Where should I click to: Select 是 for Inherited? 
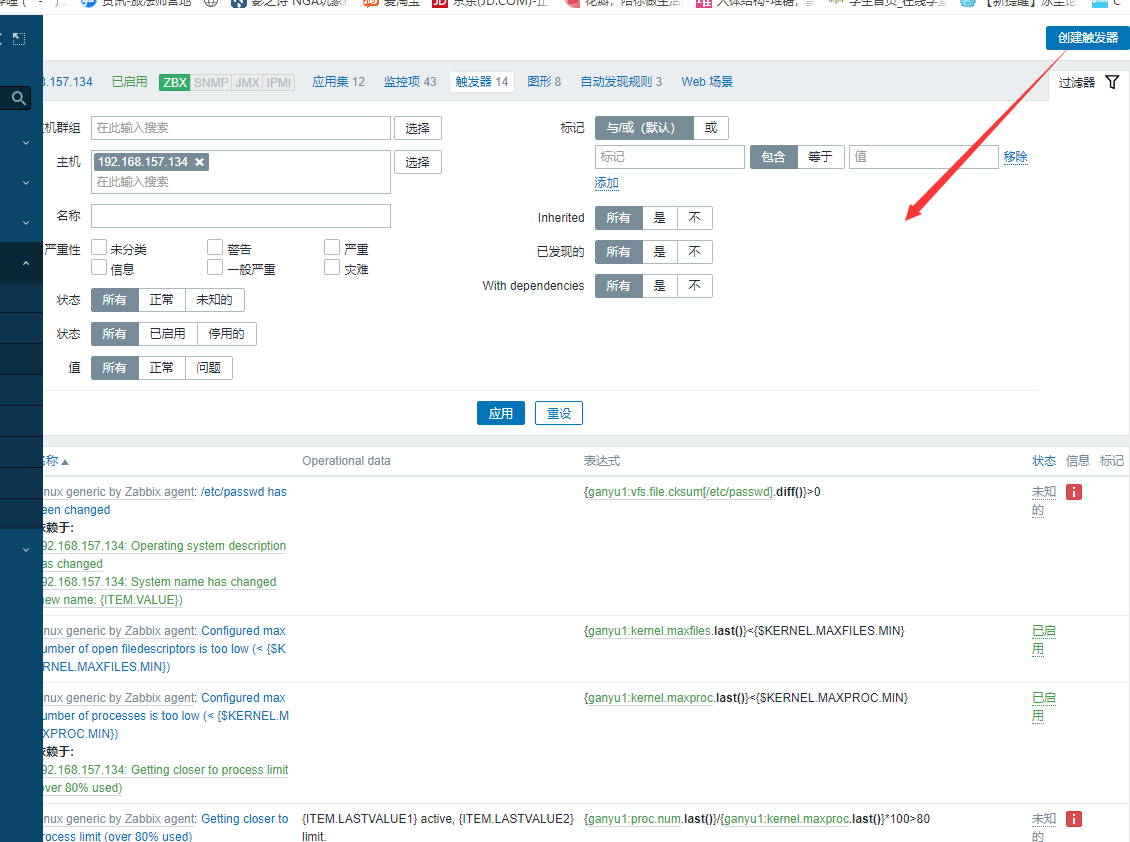[x=659, y=218]
